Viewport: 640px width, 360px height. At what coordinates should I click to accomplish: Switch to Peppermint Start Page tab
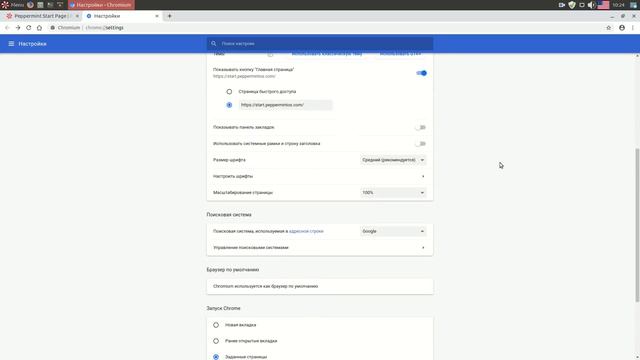pos(42,16)
